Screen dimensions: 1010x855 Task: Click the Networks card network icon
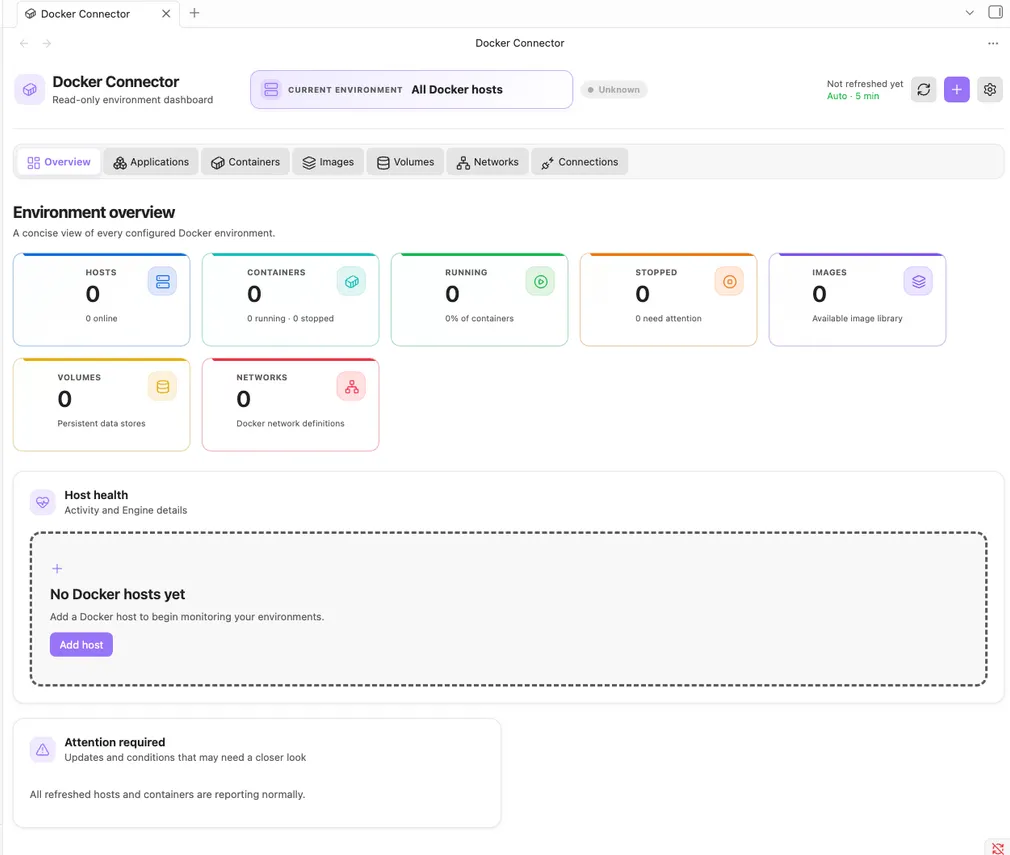351,387
